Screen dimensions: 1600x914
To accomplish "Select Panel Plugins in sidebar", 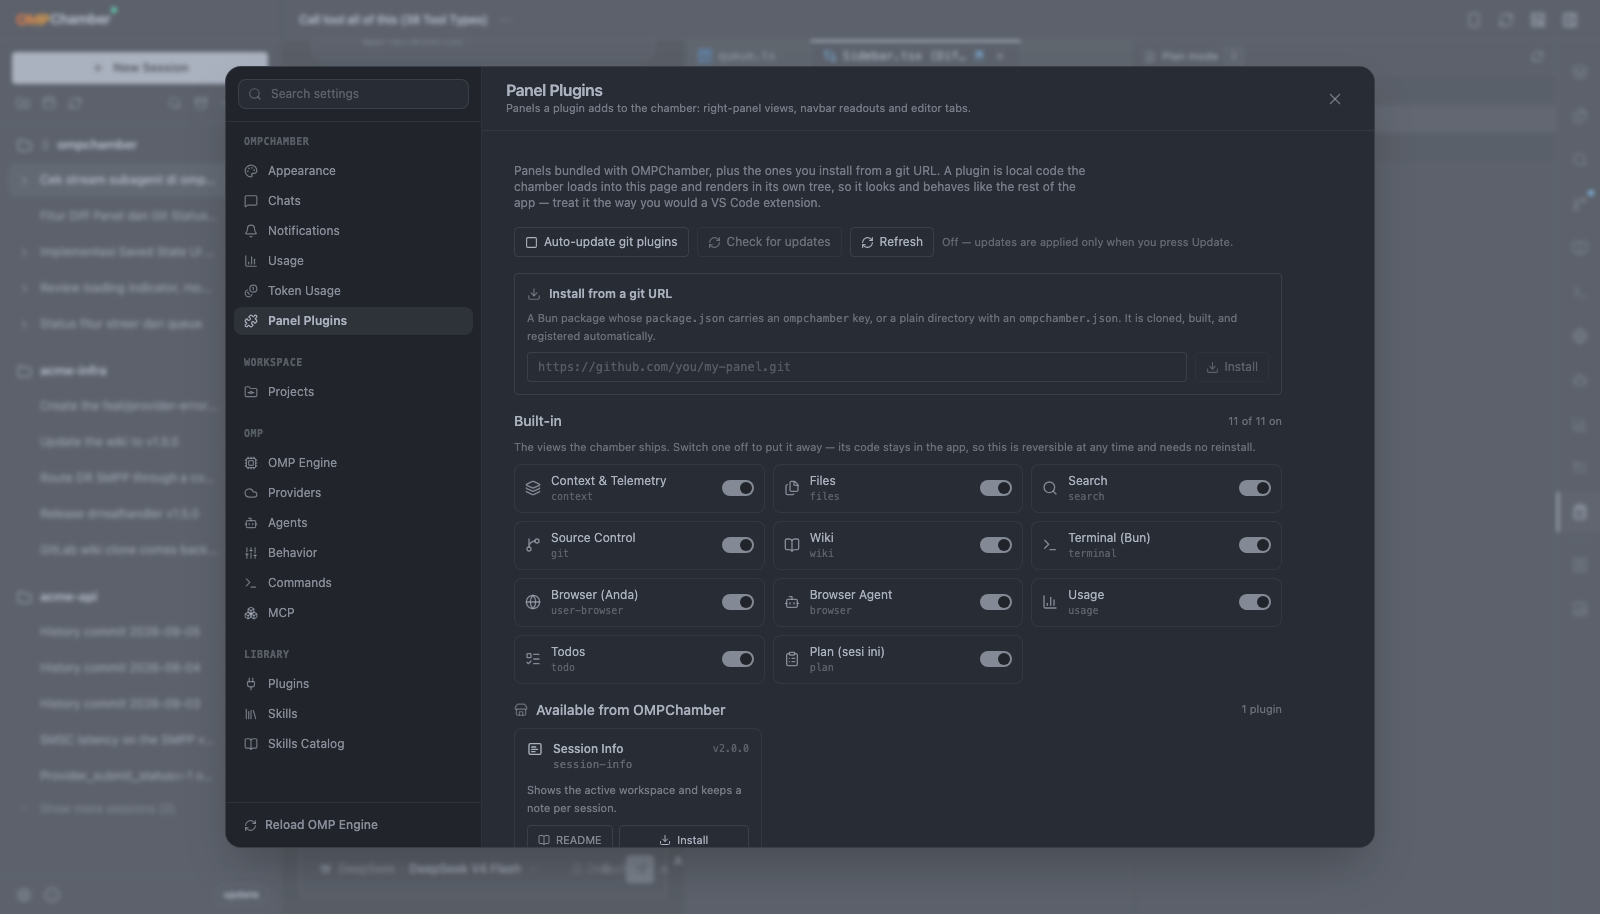I will pos(353,321).
